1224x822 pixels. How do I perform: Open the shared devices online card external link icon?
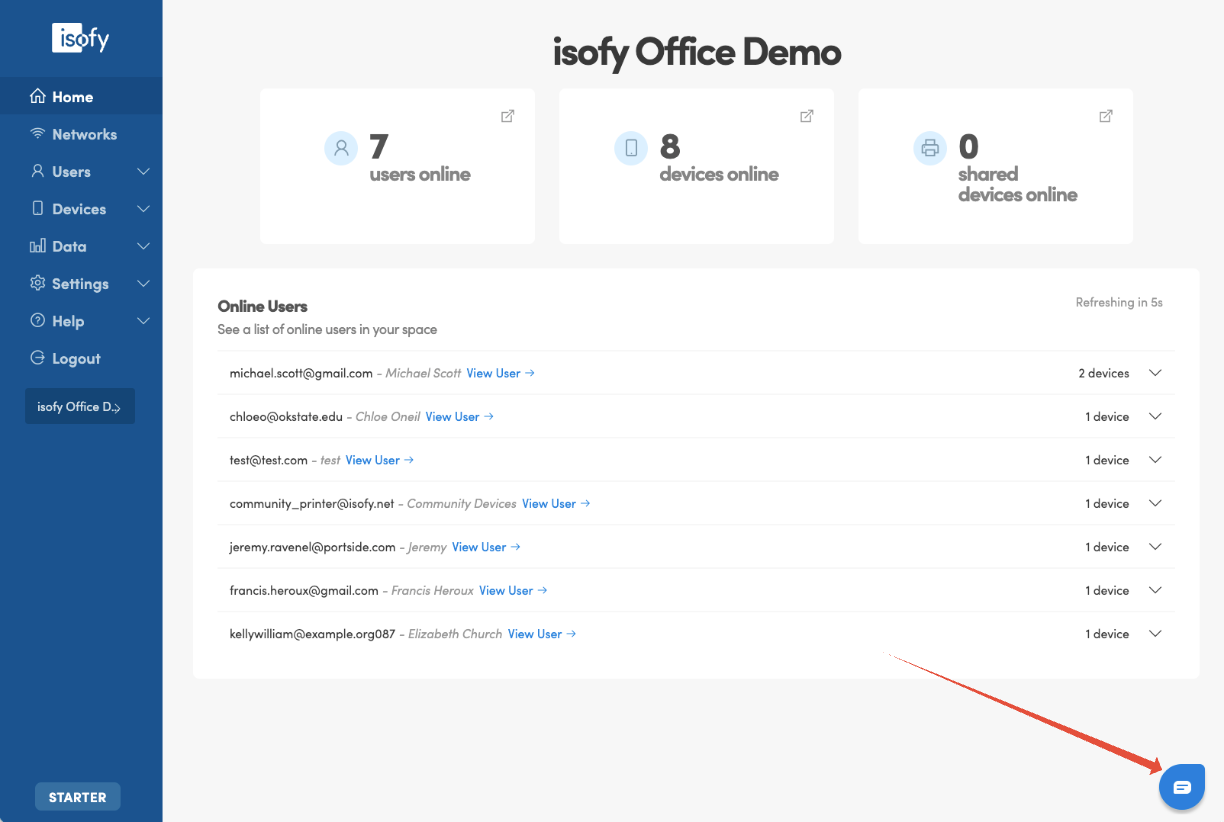(1106, 116)
